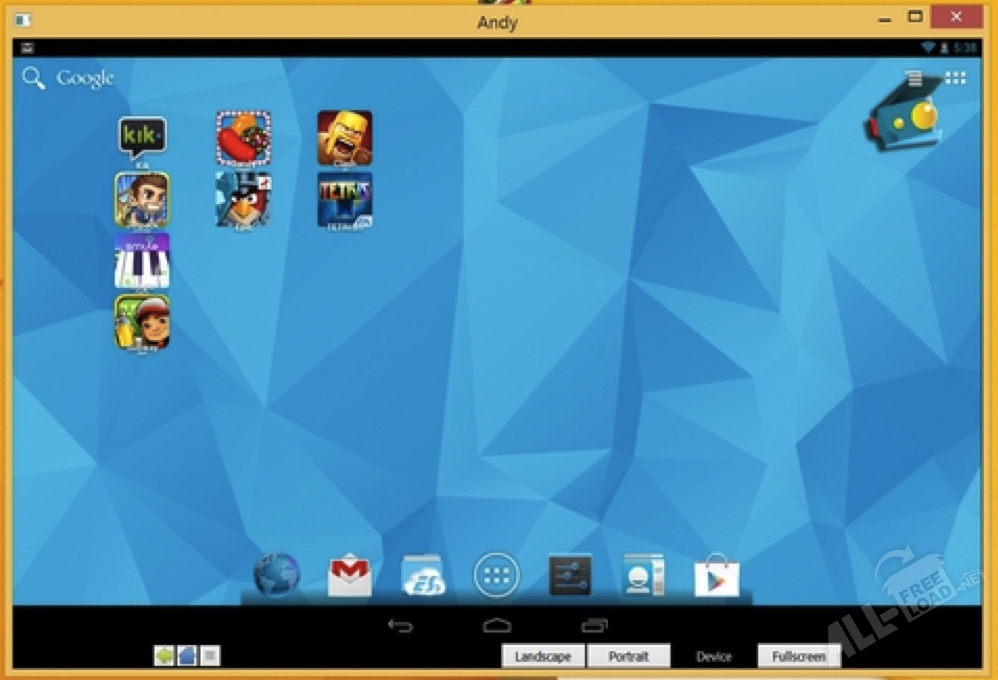Click the Google search bar

tap(70, 79)
